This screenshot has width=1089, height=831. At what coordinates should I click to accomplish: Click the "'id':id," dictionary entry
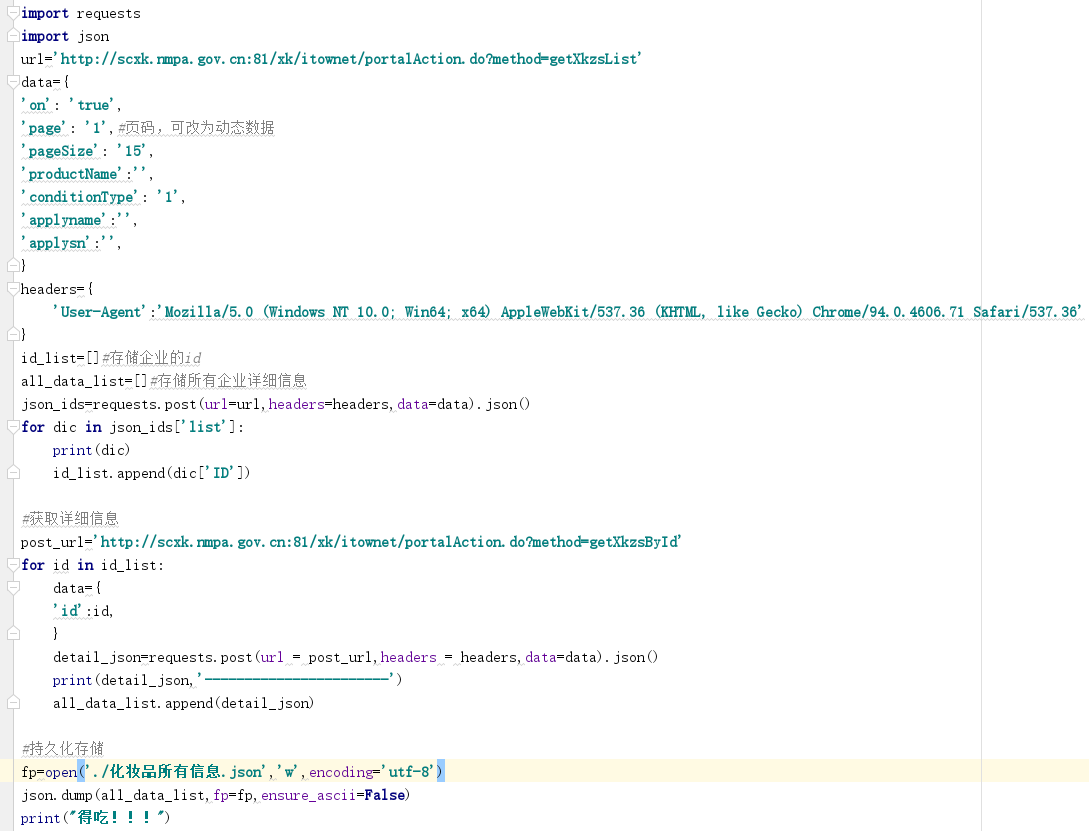click(x=83, y=611)
